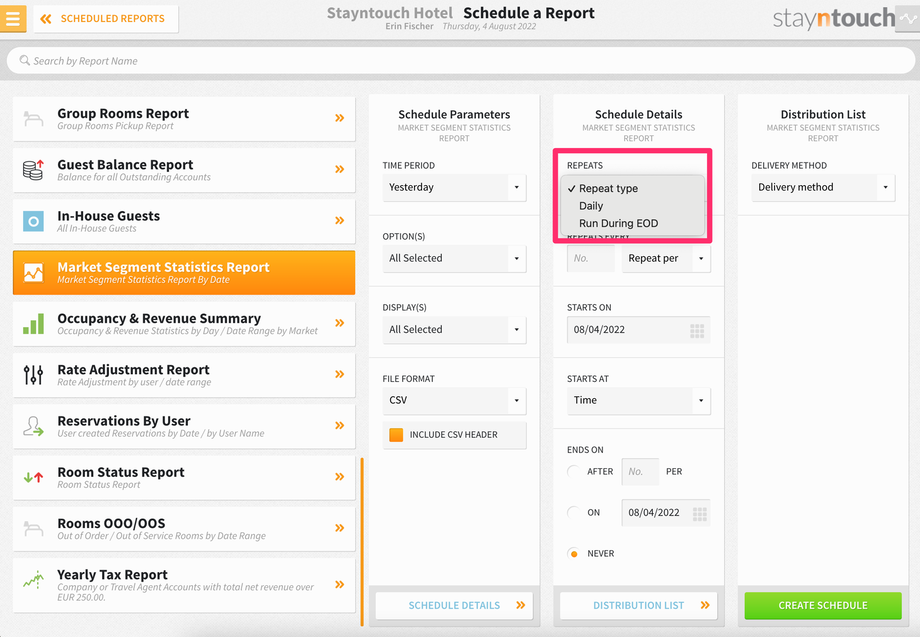Click the activity pulse icon at top right

908,18
